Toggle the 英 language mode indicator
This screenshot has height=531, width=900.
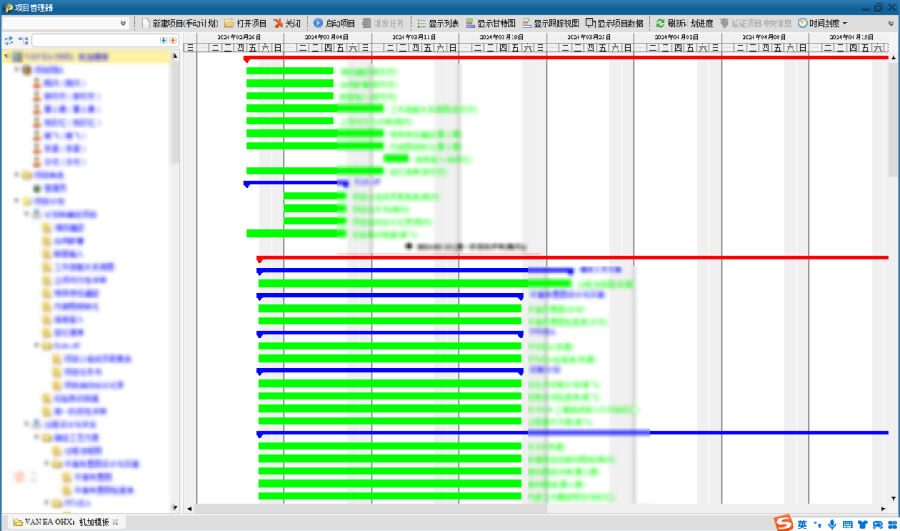(802, 524)
